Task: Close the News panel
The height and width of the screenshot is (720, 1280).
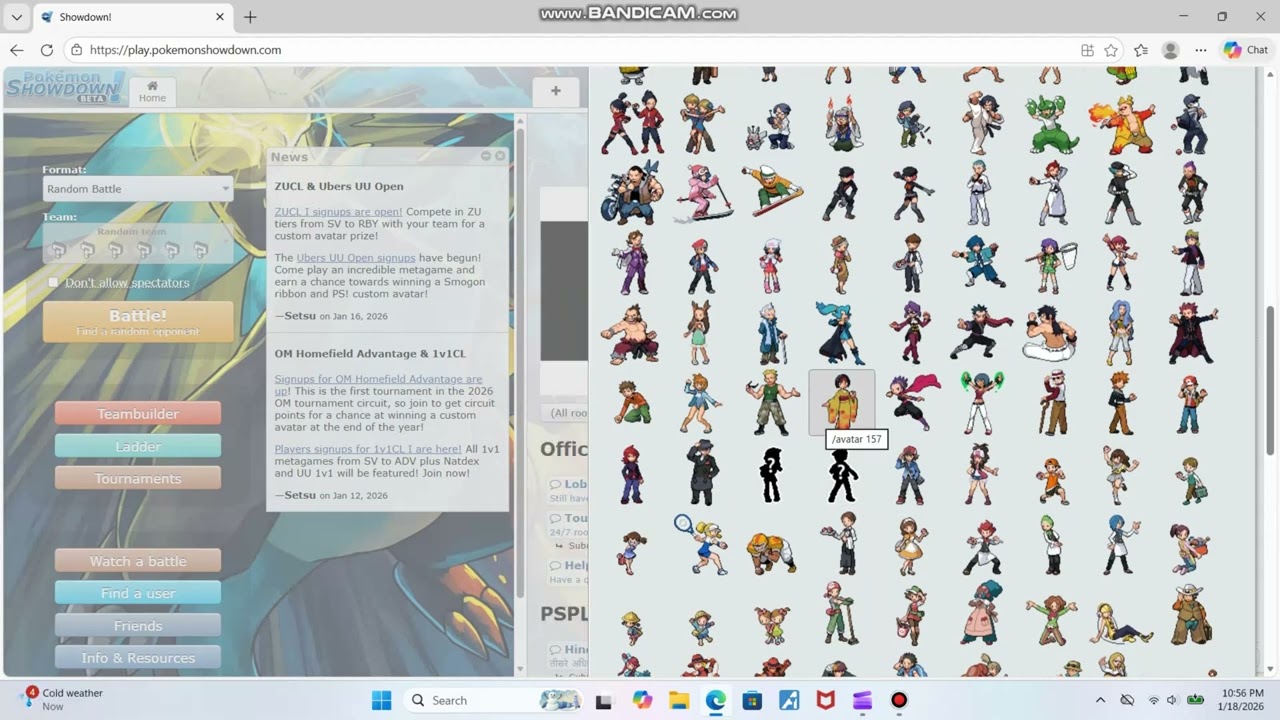Action: [x=500, y=156]
